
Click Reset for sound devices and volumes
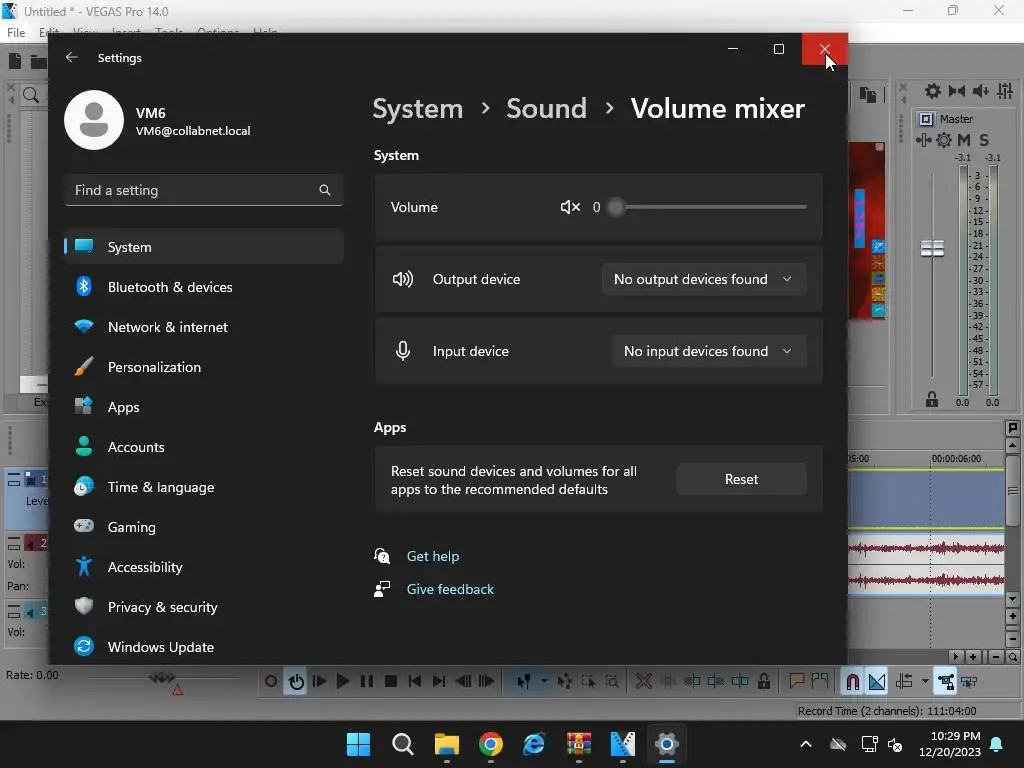[x=741, y=479]
